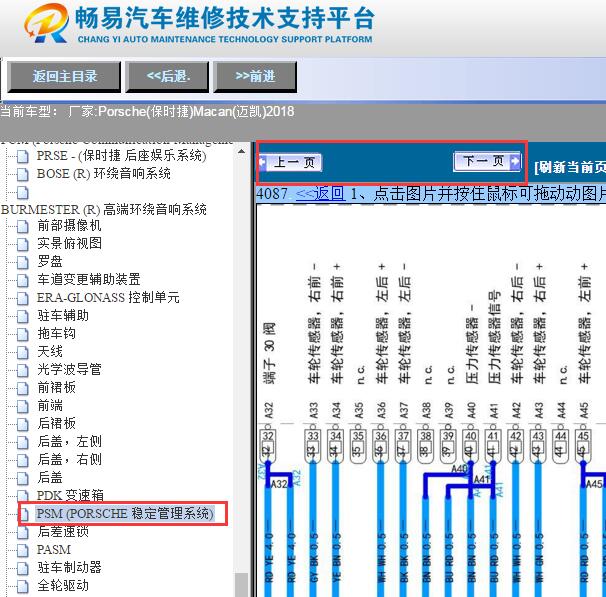Select ERA-GLONASS 控制单元
Image resolution: width=606 pixels, height=597 pixels.
click(x=108, y=298)
